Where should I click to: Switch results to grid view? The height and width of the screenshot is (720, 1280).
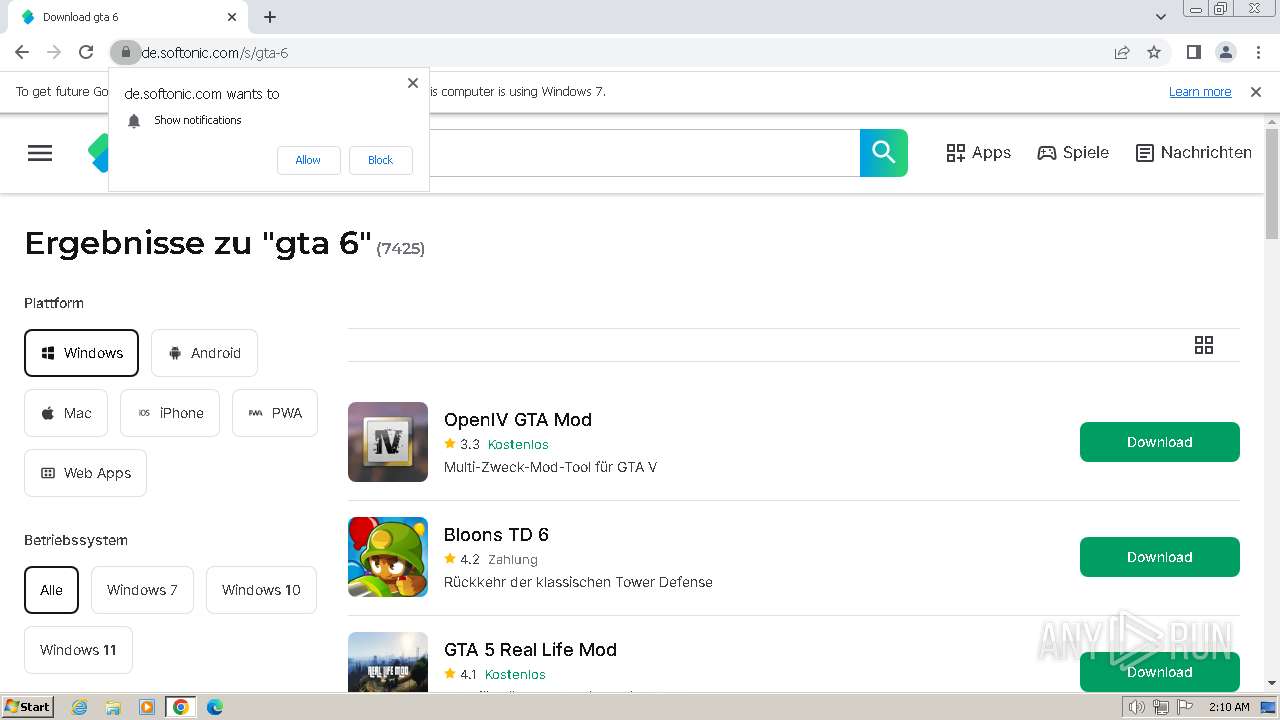(1204, 345)
